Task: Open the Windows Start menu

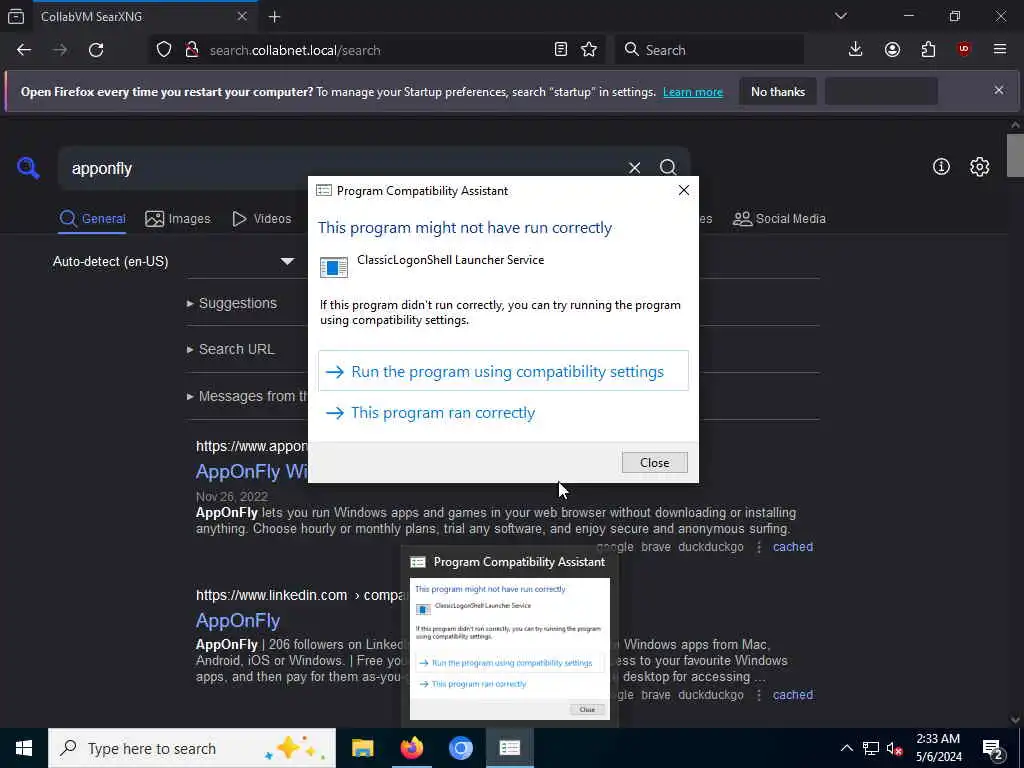Action: [x=24, y=748]
